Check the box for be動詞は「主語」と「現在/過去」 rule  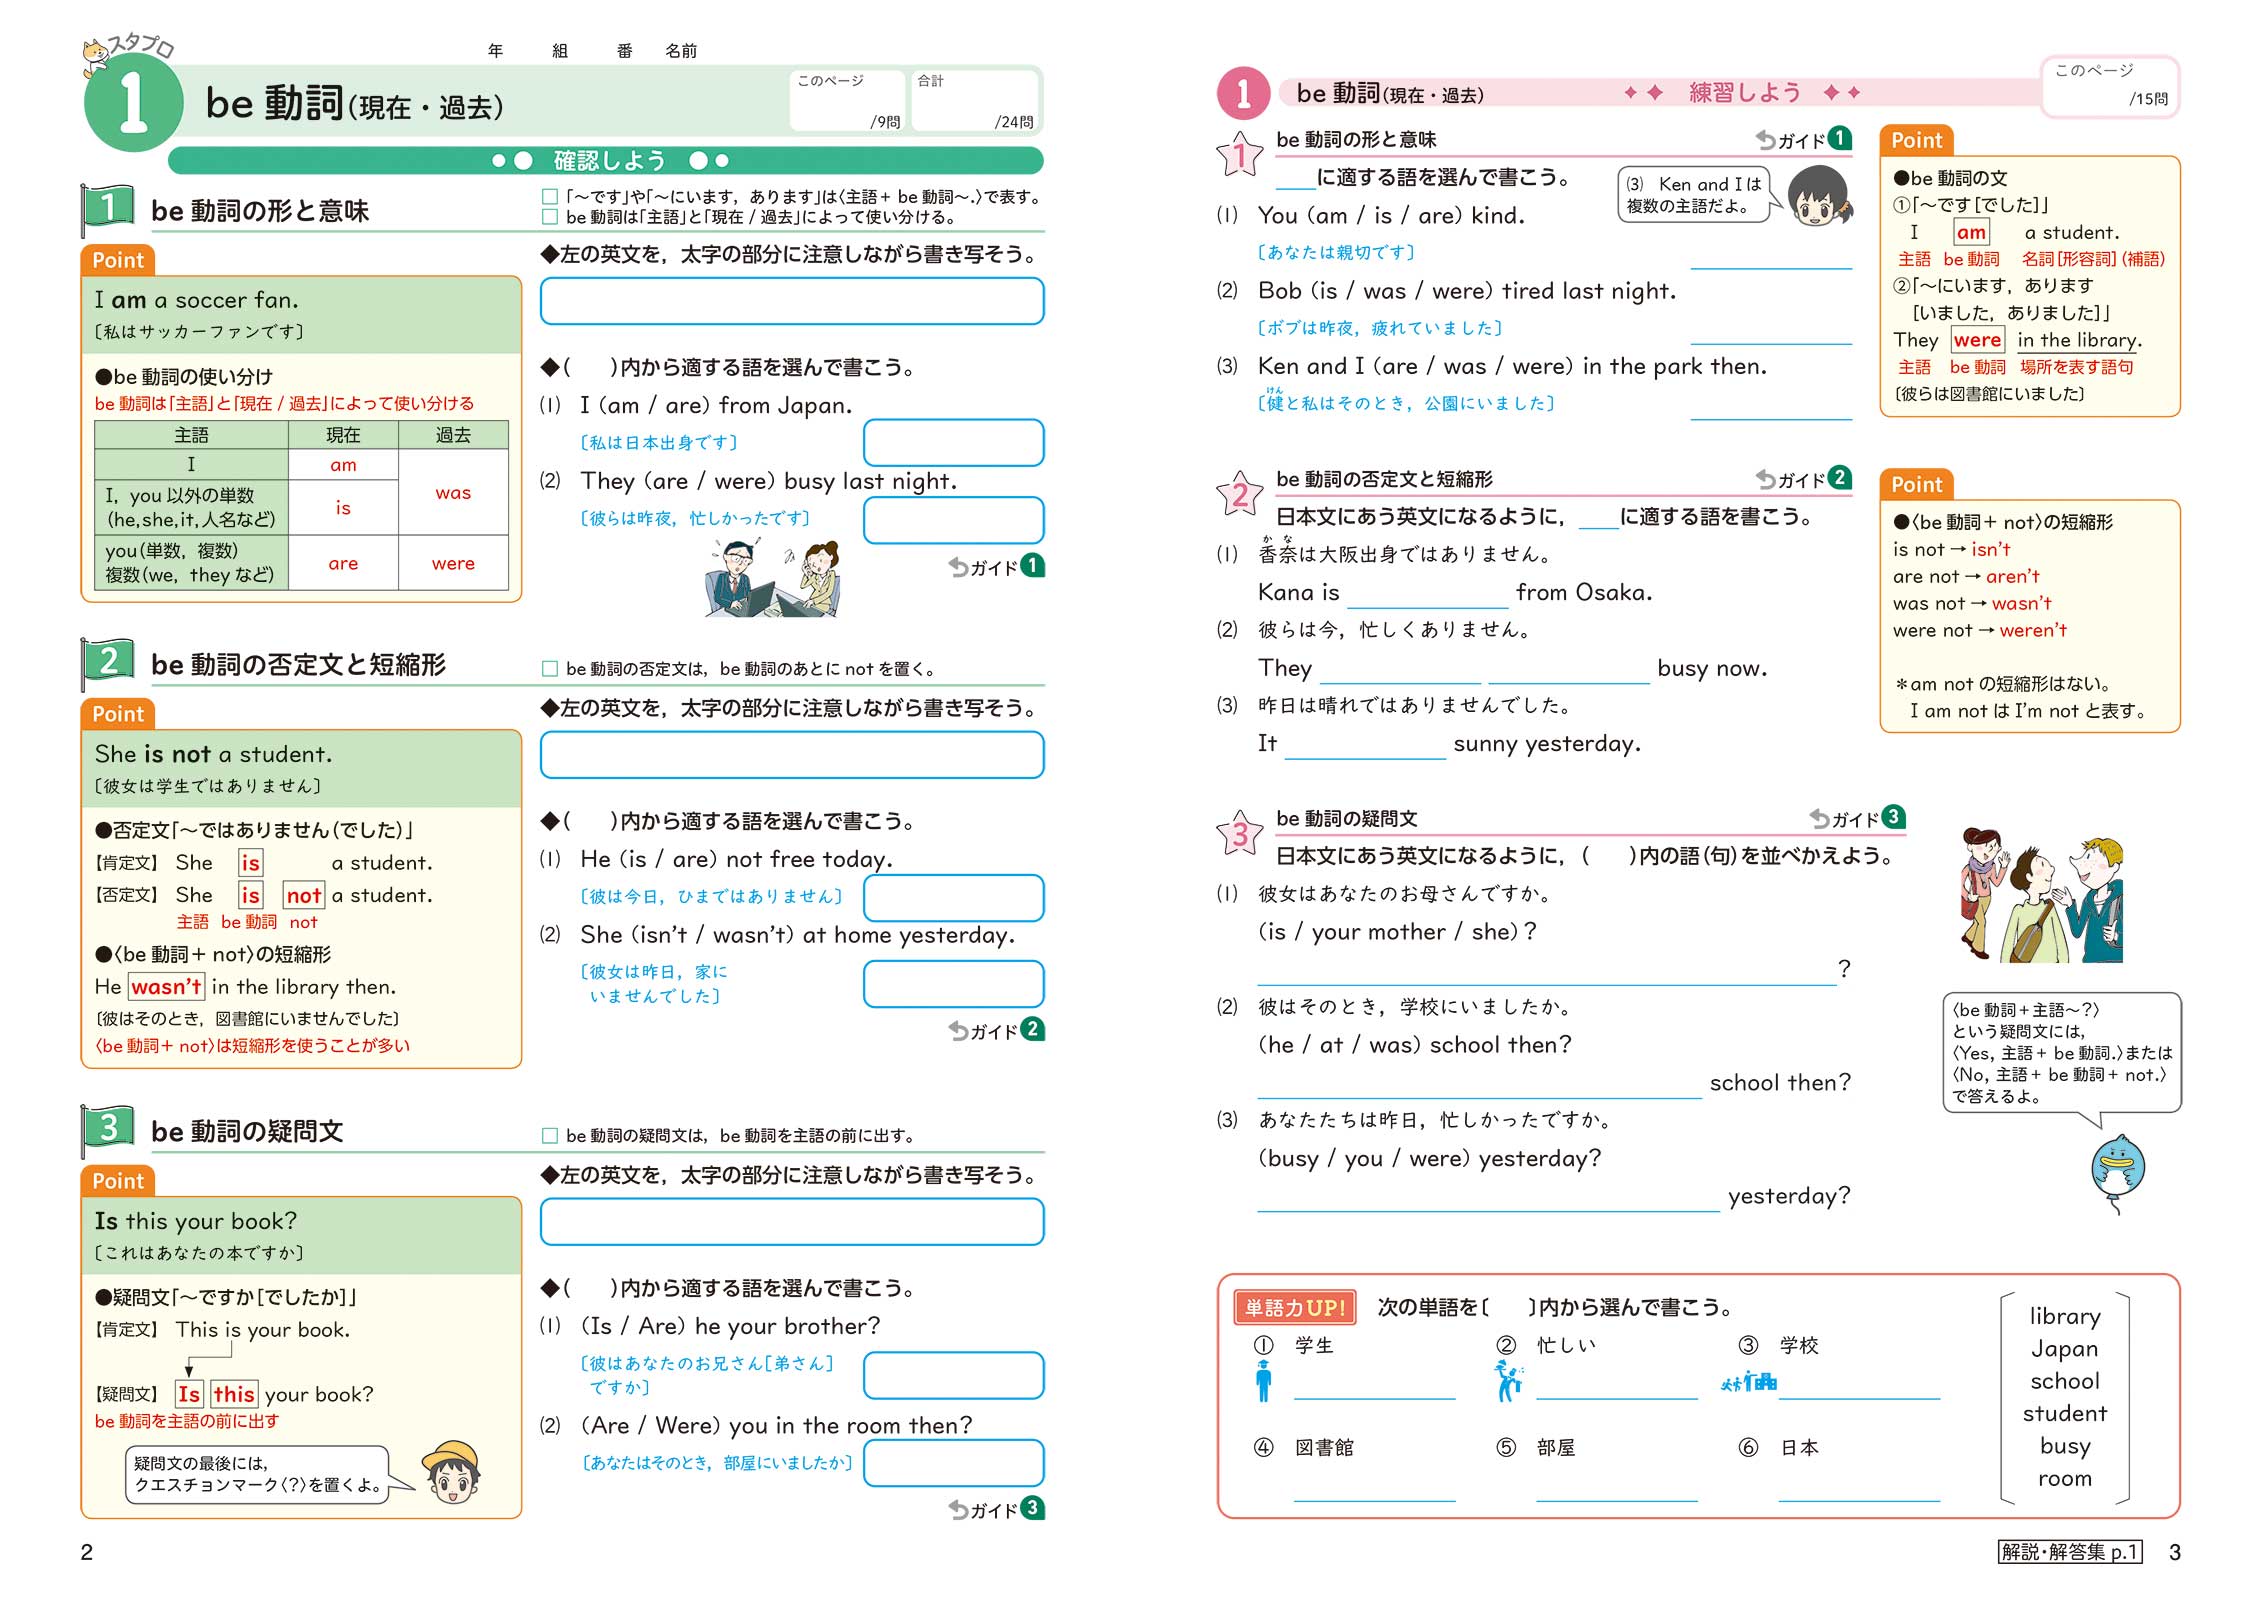pos(549,217)
